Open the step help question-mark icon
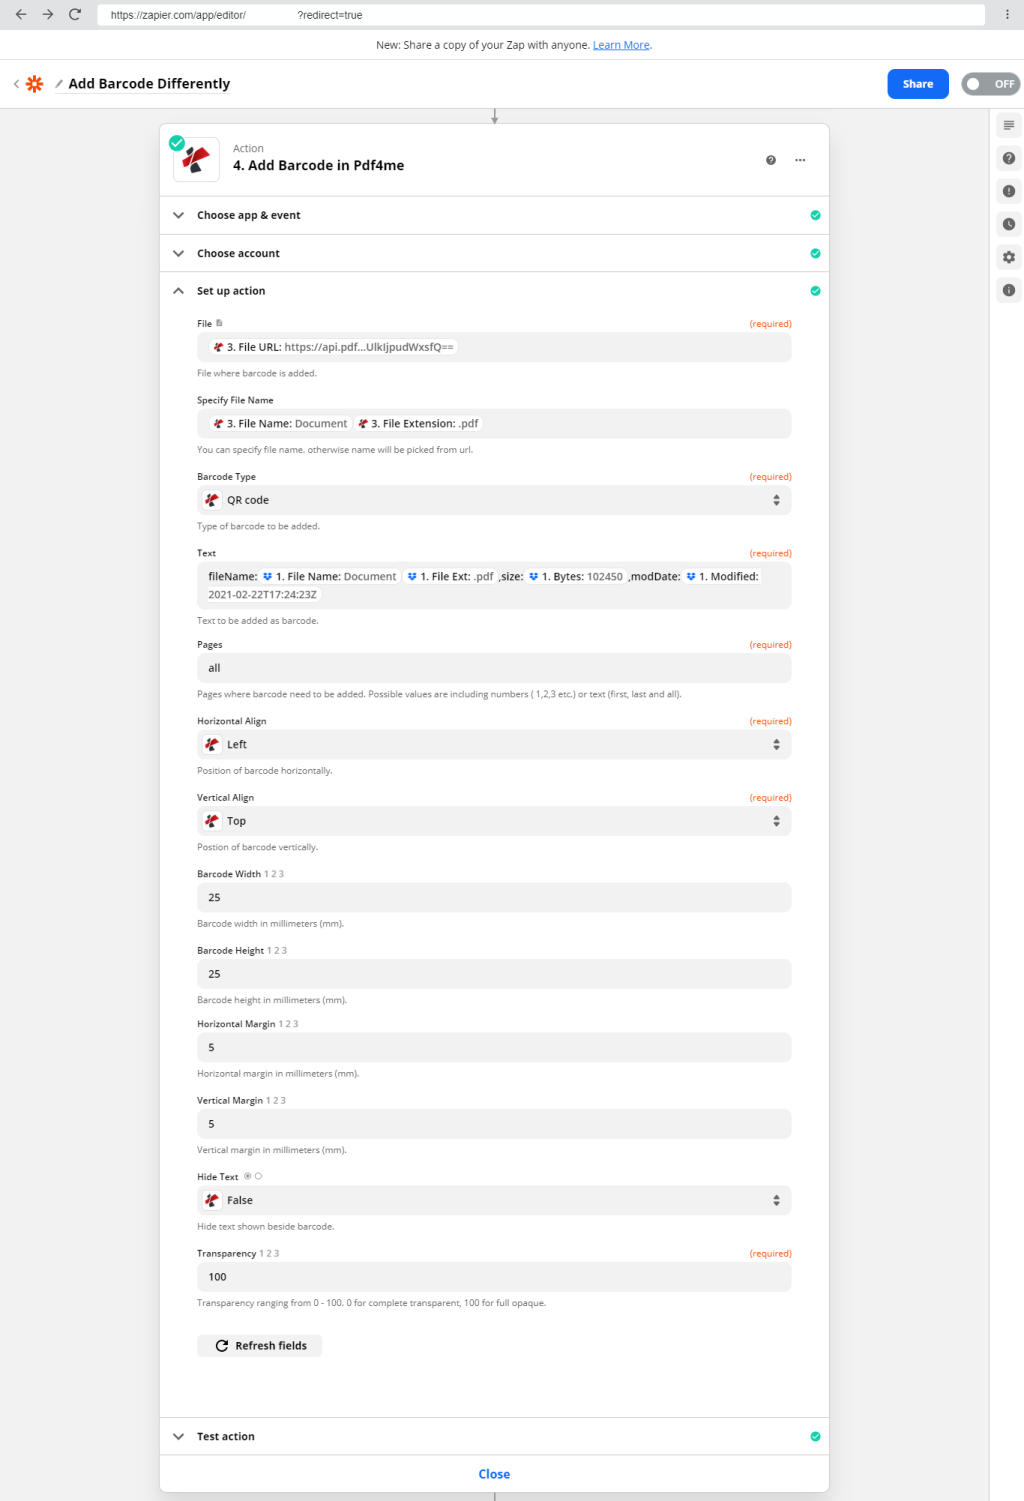The image size is (1024, 1501). [771, 160]
